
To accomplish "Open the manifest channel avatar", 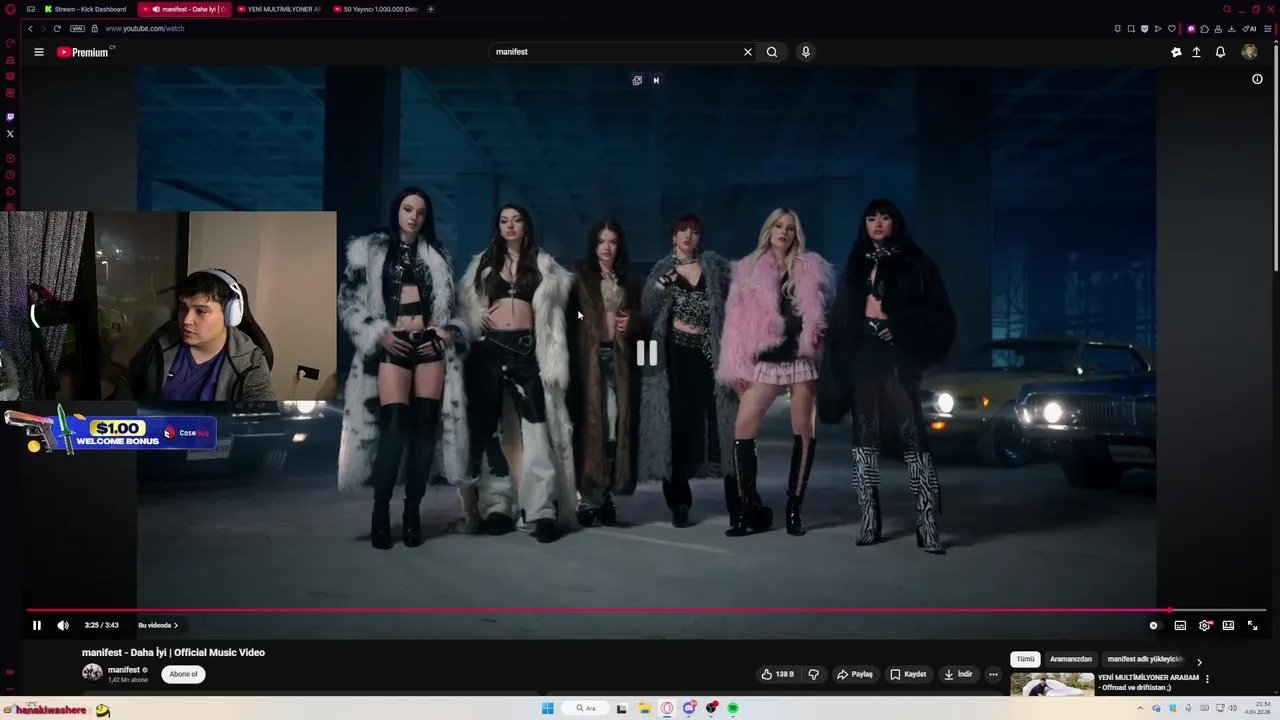I will (x=92, y=673).
